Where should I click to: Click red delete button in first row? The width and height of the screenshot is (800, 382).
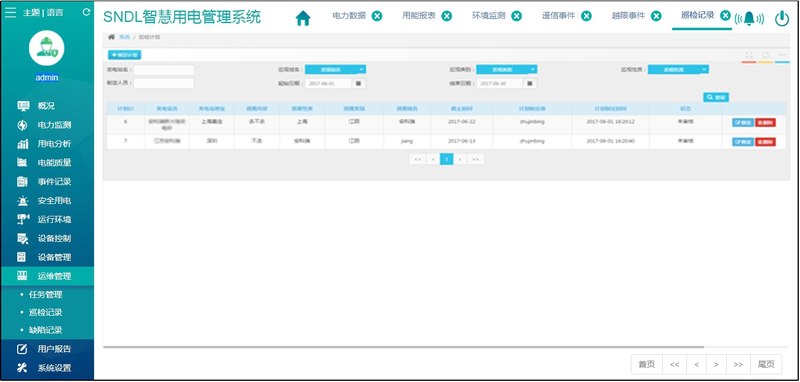765,122
